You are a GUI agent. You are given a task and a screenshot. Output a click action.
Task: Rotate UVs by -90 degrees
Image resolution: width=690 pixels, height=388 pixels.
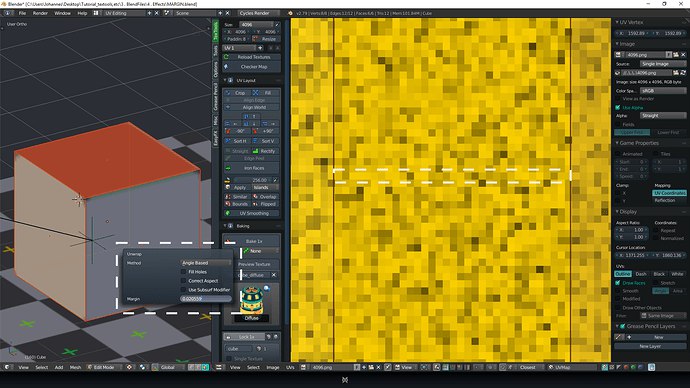tap(238, 131)
